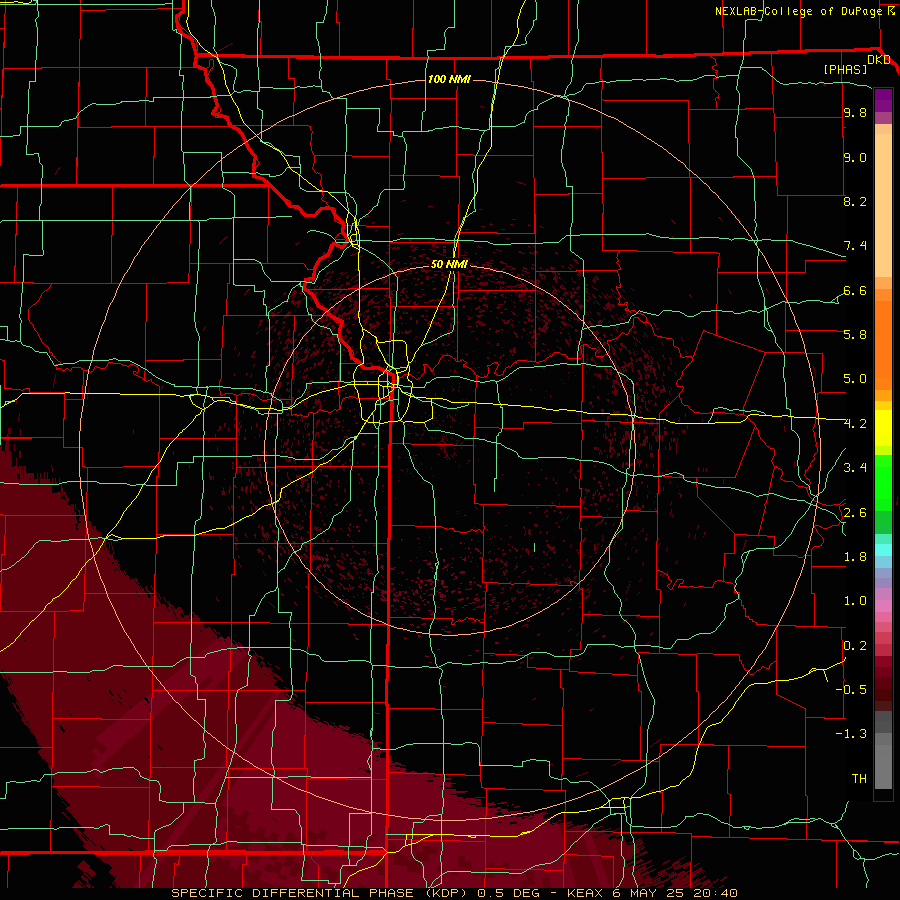This screenshot has width=900, height=900.
Task: Click the pink color bar segment
Action: 883,606
